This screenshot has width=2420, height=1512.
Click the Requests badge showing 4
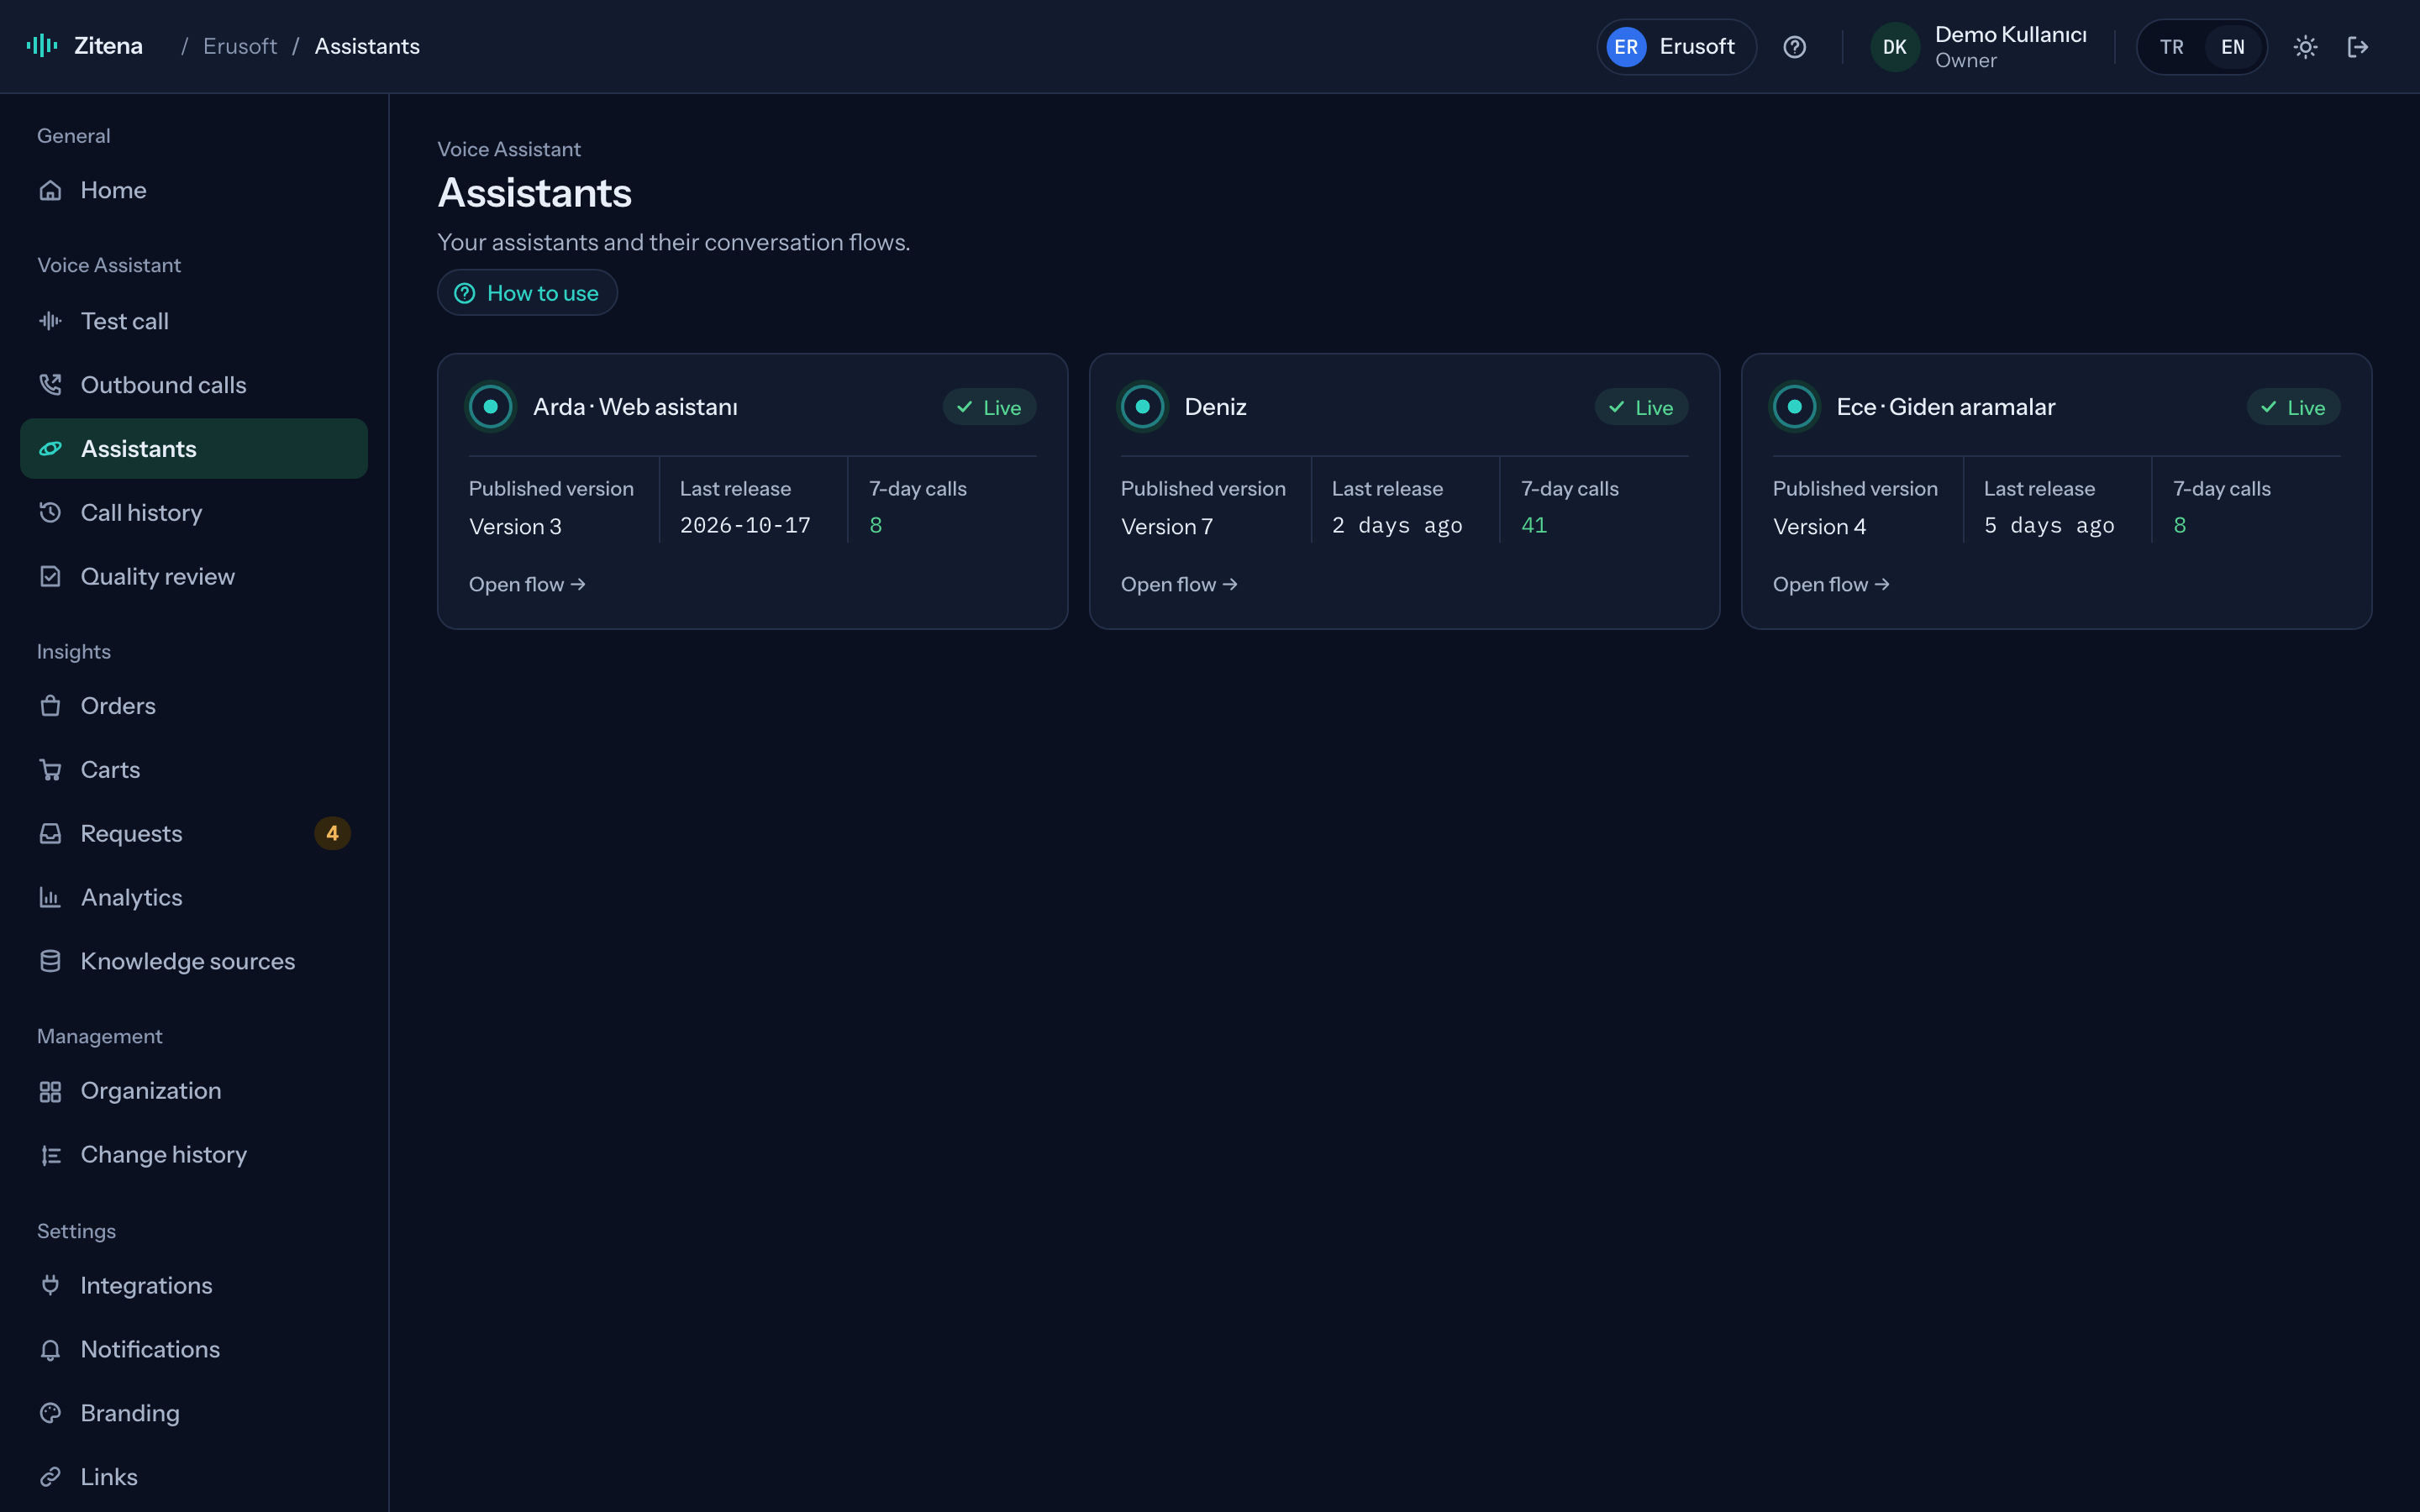pos(332,834)
